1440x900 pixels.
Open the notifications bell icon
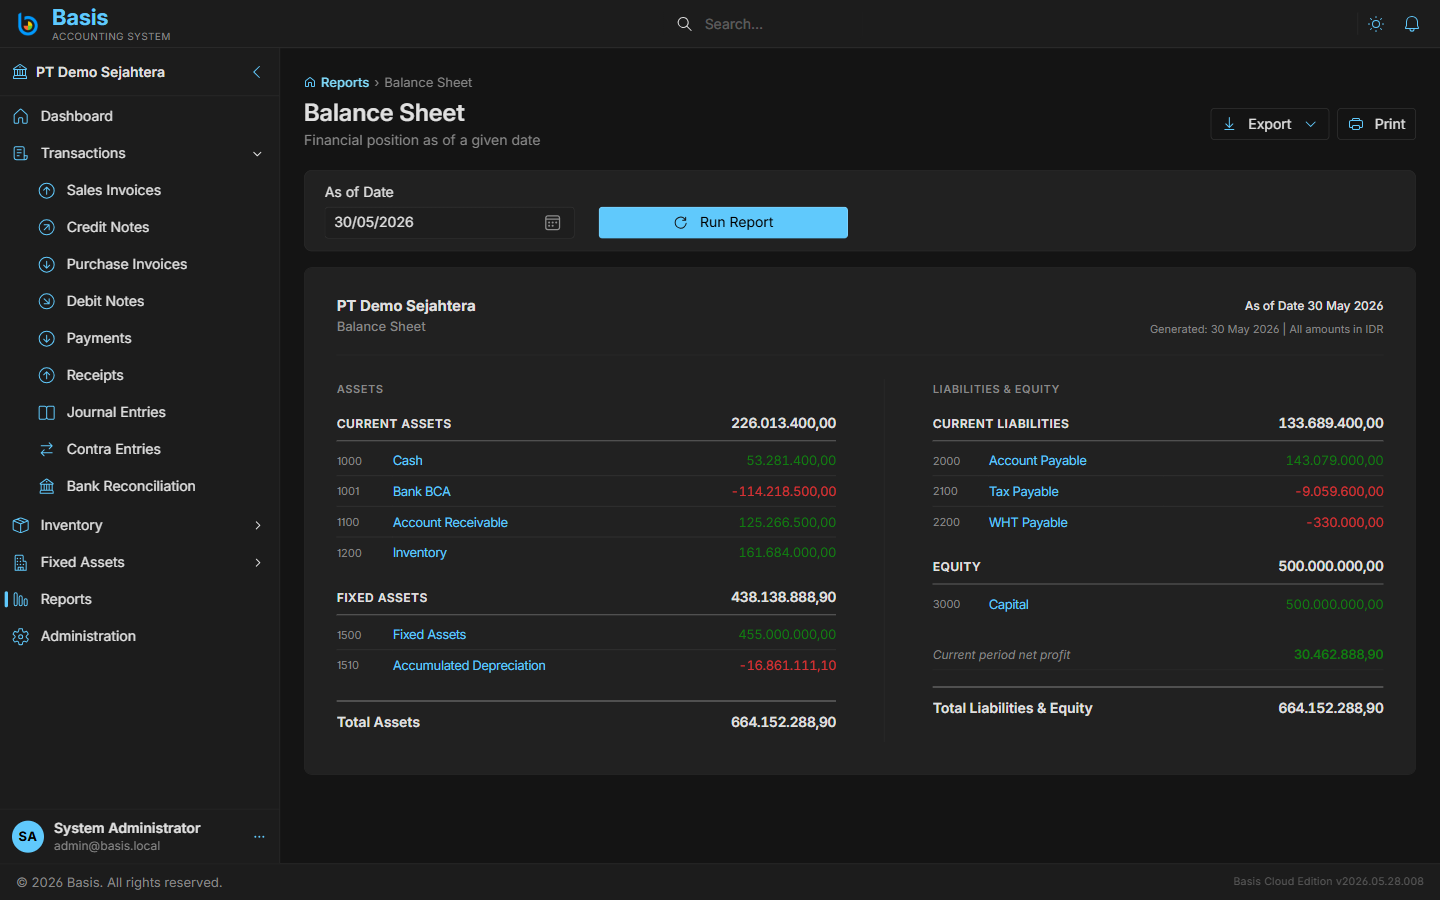pyautogui.click(x=1412, y=24)
